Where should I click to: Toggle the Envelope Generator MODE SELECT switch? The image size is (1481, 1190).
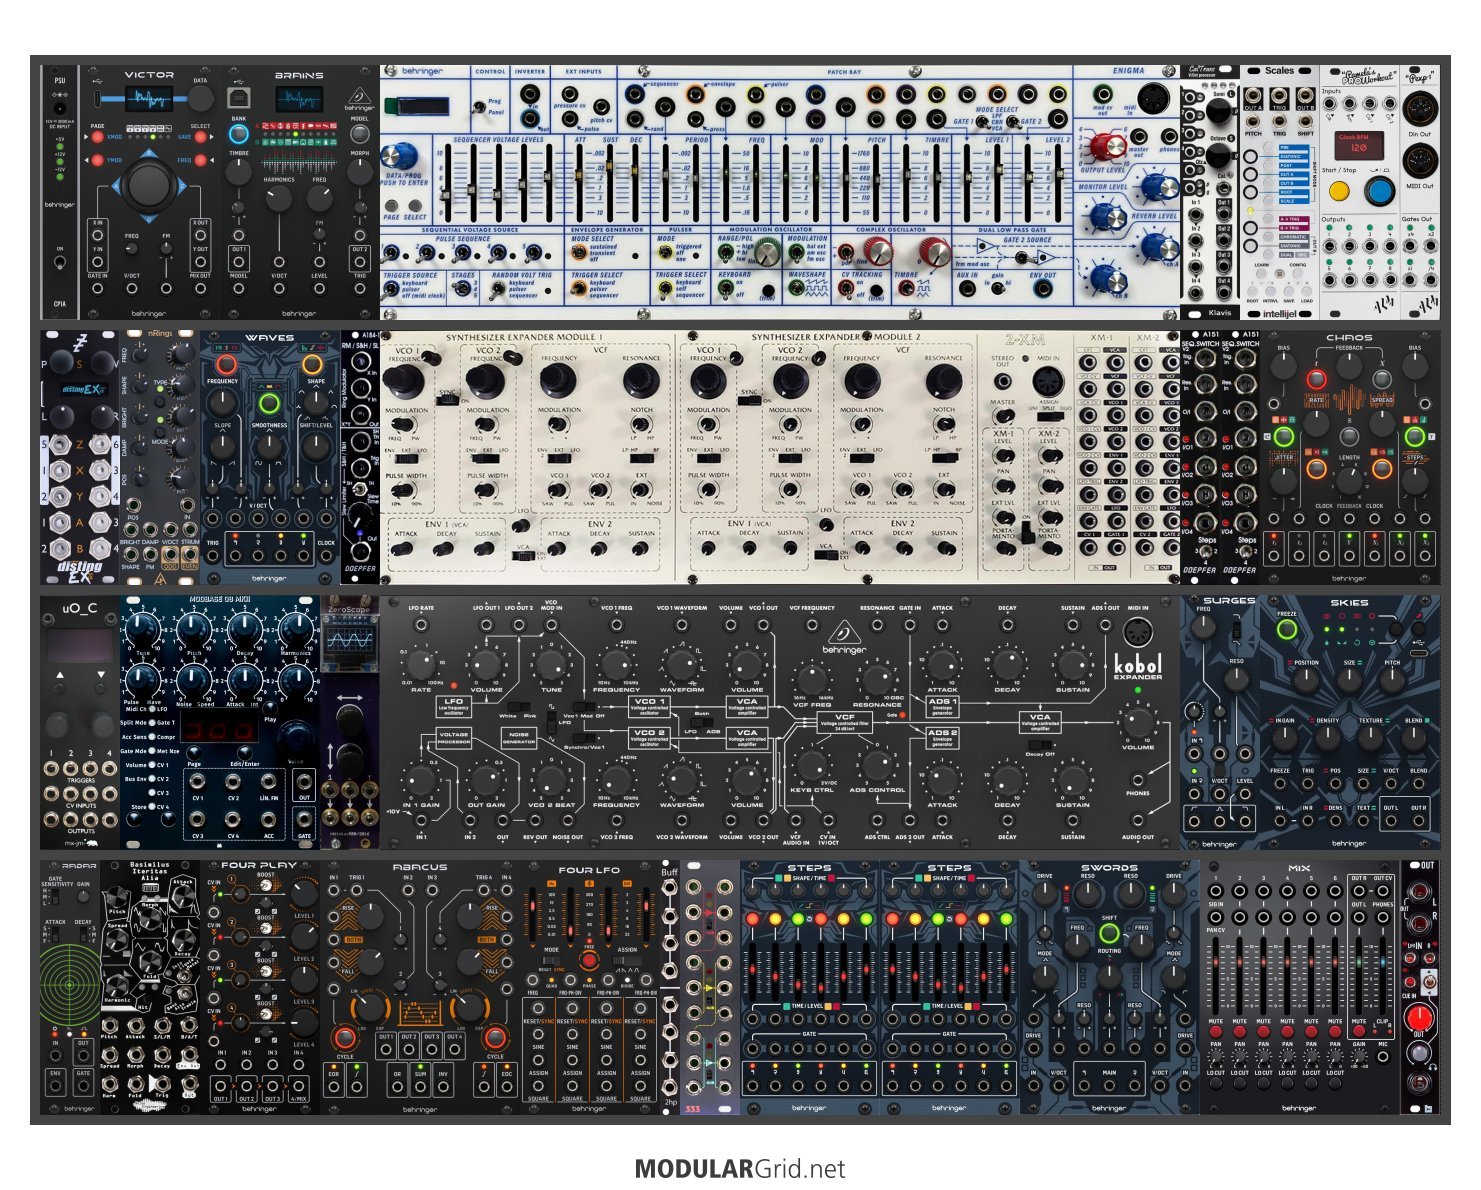click(x=581, y=253)
